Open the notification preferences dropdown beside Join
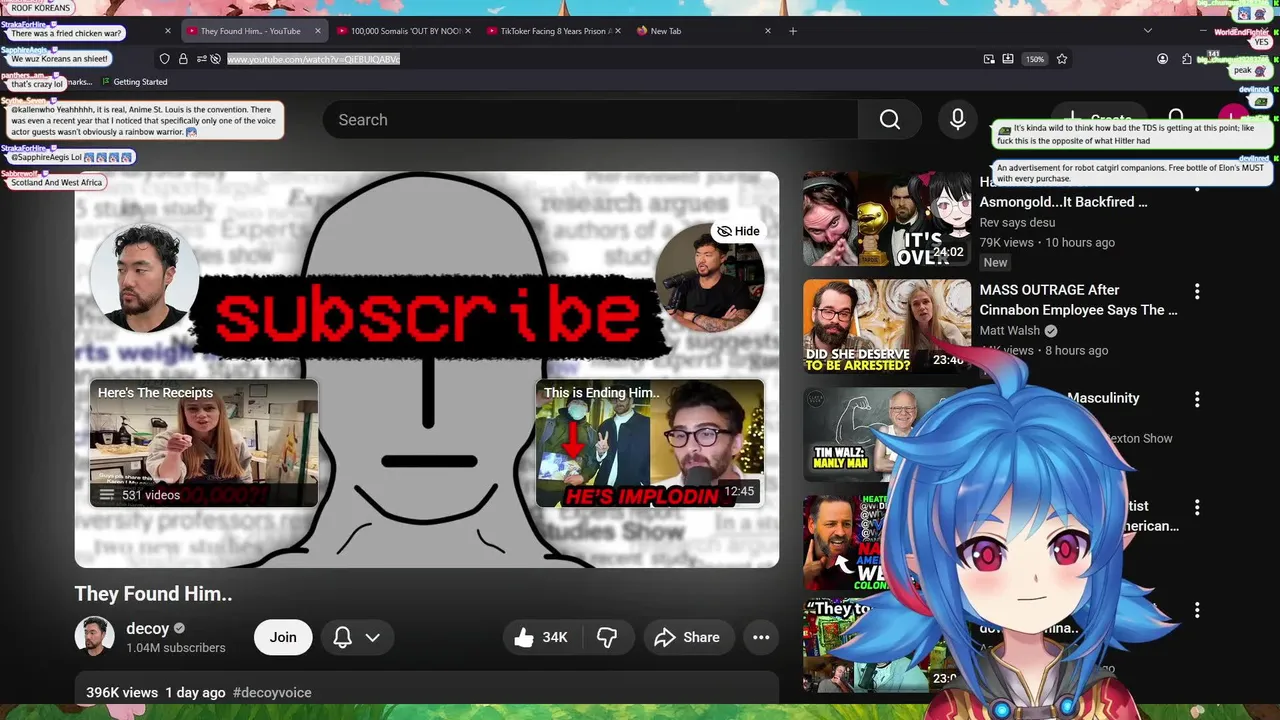Viewport: 1280px width, 720px height. pyautogui.click(x=358, y=637)
